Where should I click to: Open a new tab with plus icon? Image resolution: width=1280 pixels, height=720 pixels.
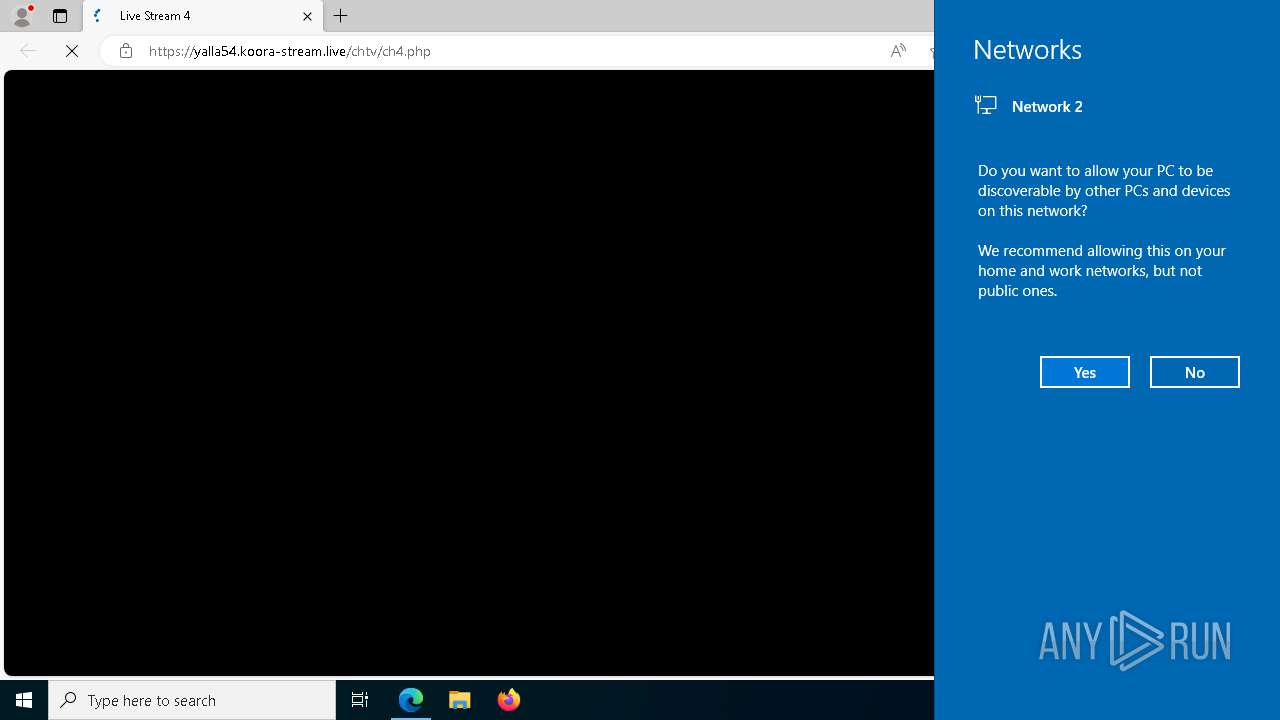click(341, 16)
